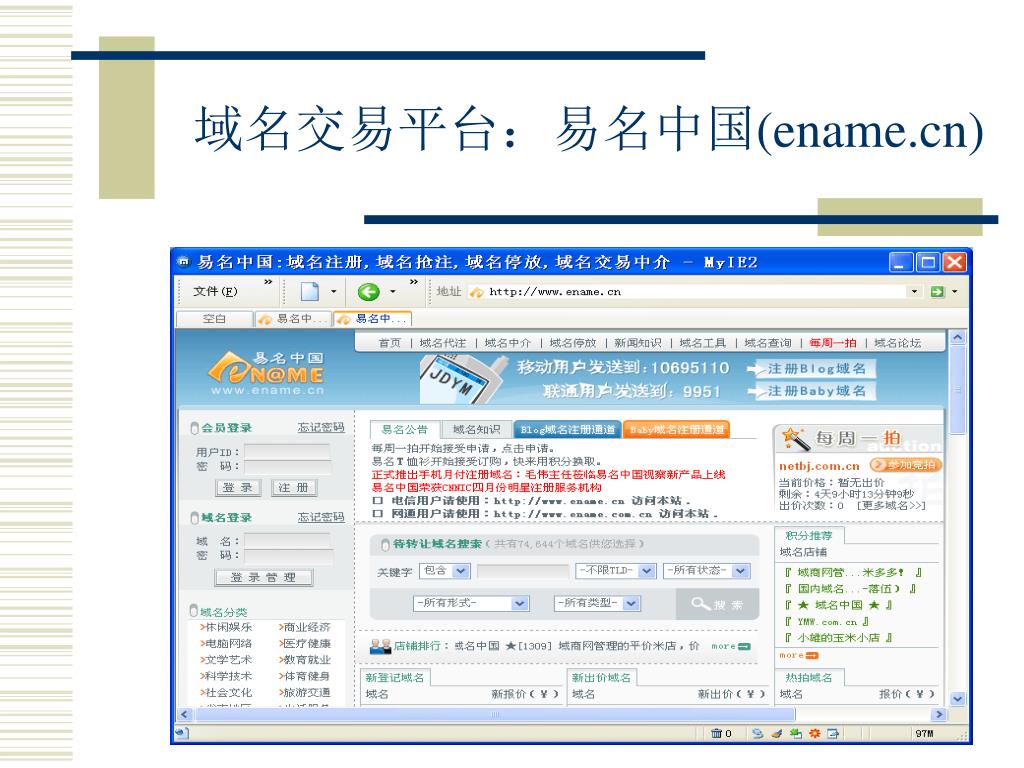
Task: Select the 域名知识 tab
Action: click(x=477, y=429)
